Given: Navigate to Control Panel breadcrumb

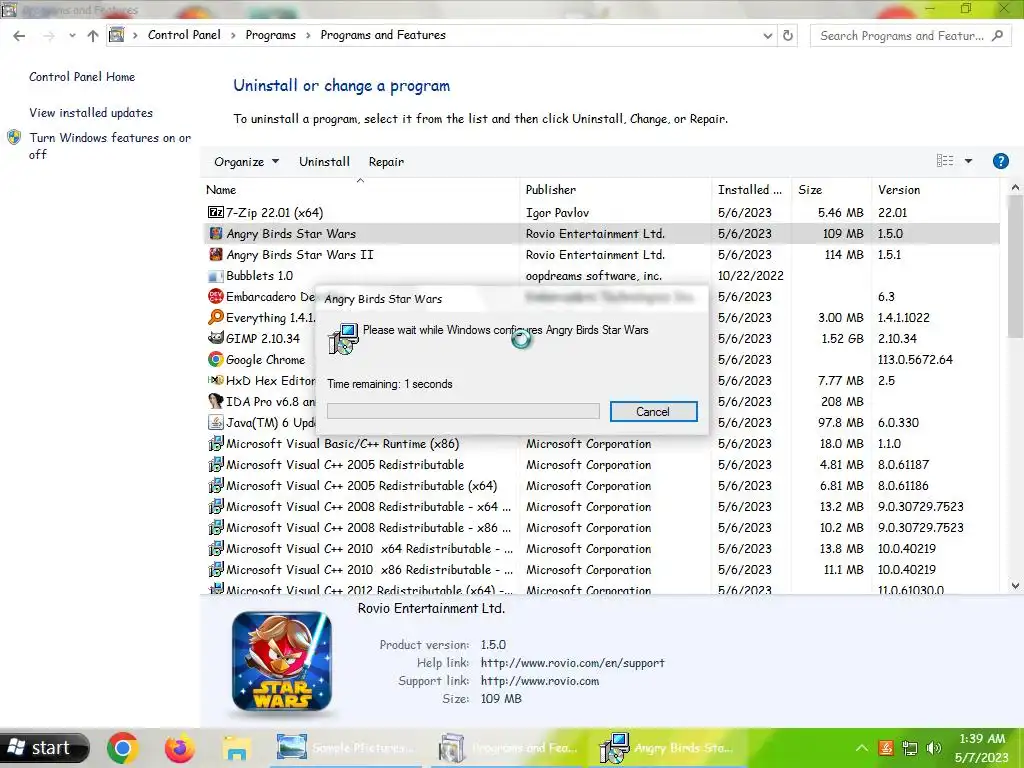Looking at the screenshot, I should (x=184, y=35).
